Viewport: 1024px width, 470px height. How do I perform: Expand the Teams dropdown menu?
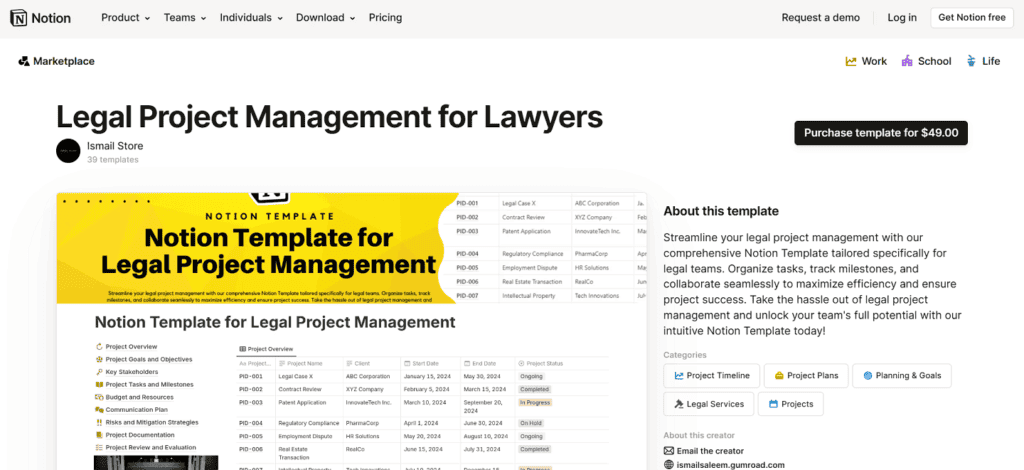pyautogui.click(x=185, y=18)
